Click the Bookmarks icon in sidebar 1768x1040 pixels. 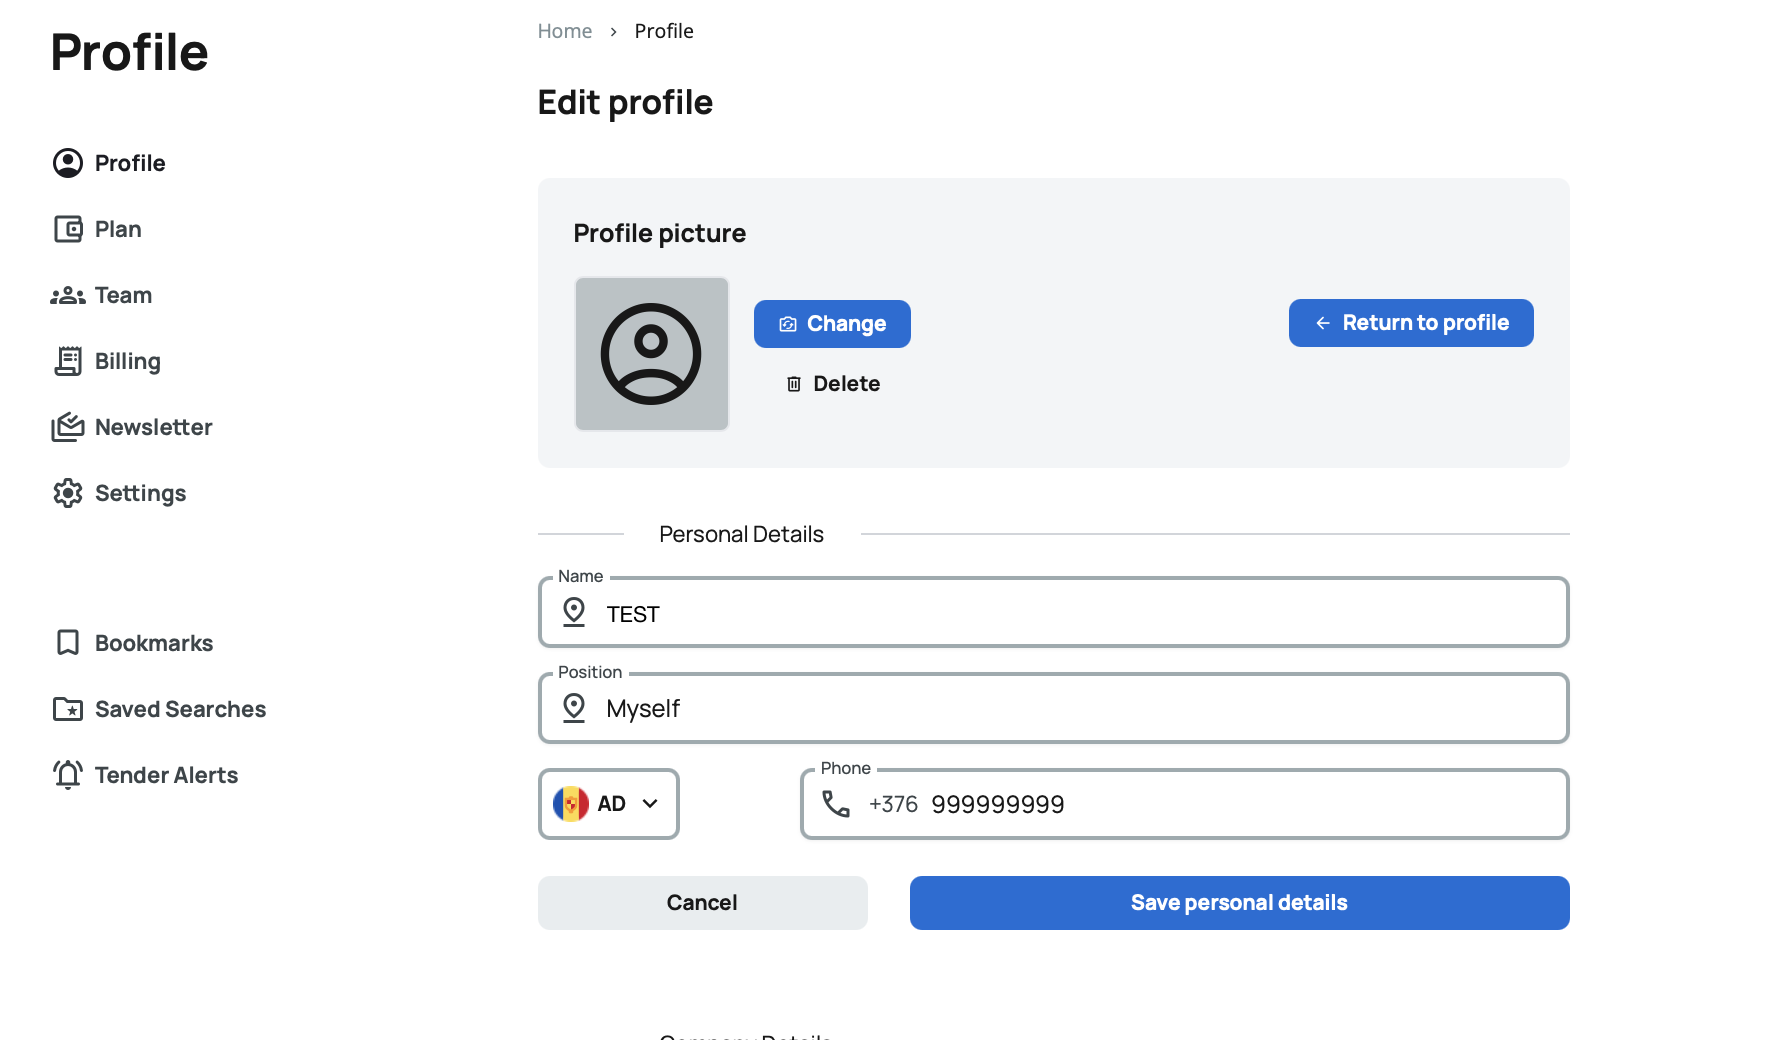tap(68, 643)
